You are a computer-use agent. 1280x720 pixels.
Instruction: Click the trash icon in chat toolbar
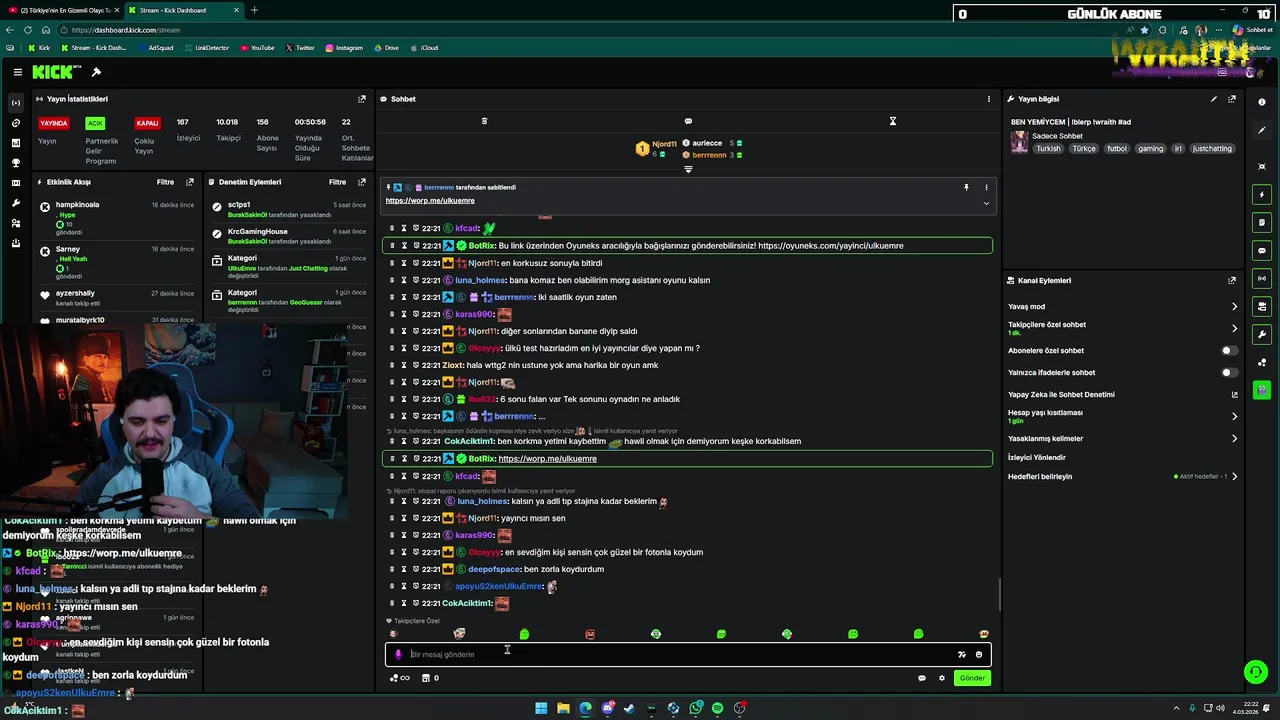tap(484, 121)
